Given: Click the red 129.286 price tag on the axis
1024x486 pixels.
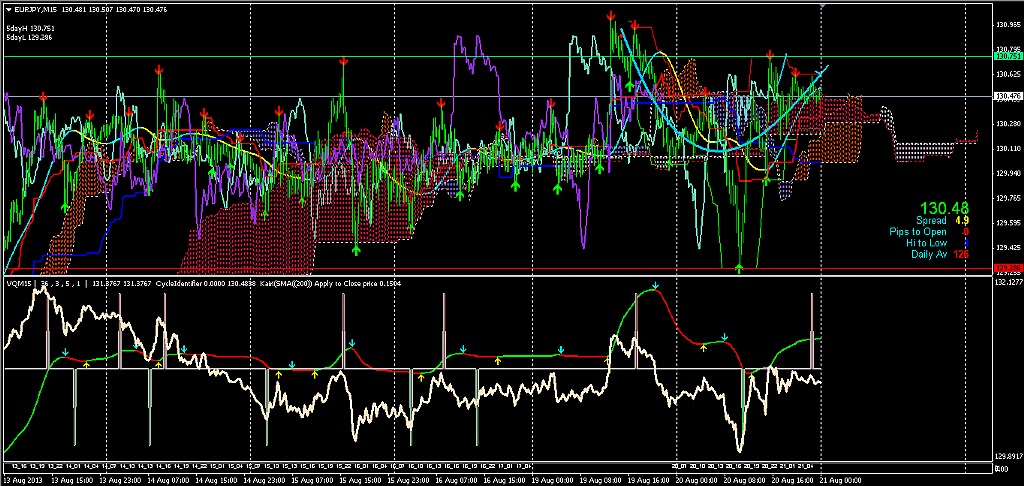Looking at the screenshot, I should pyautogui.click(x=1006, y=268).
